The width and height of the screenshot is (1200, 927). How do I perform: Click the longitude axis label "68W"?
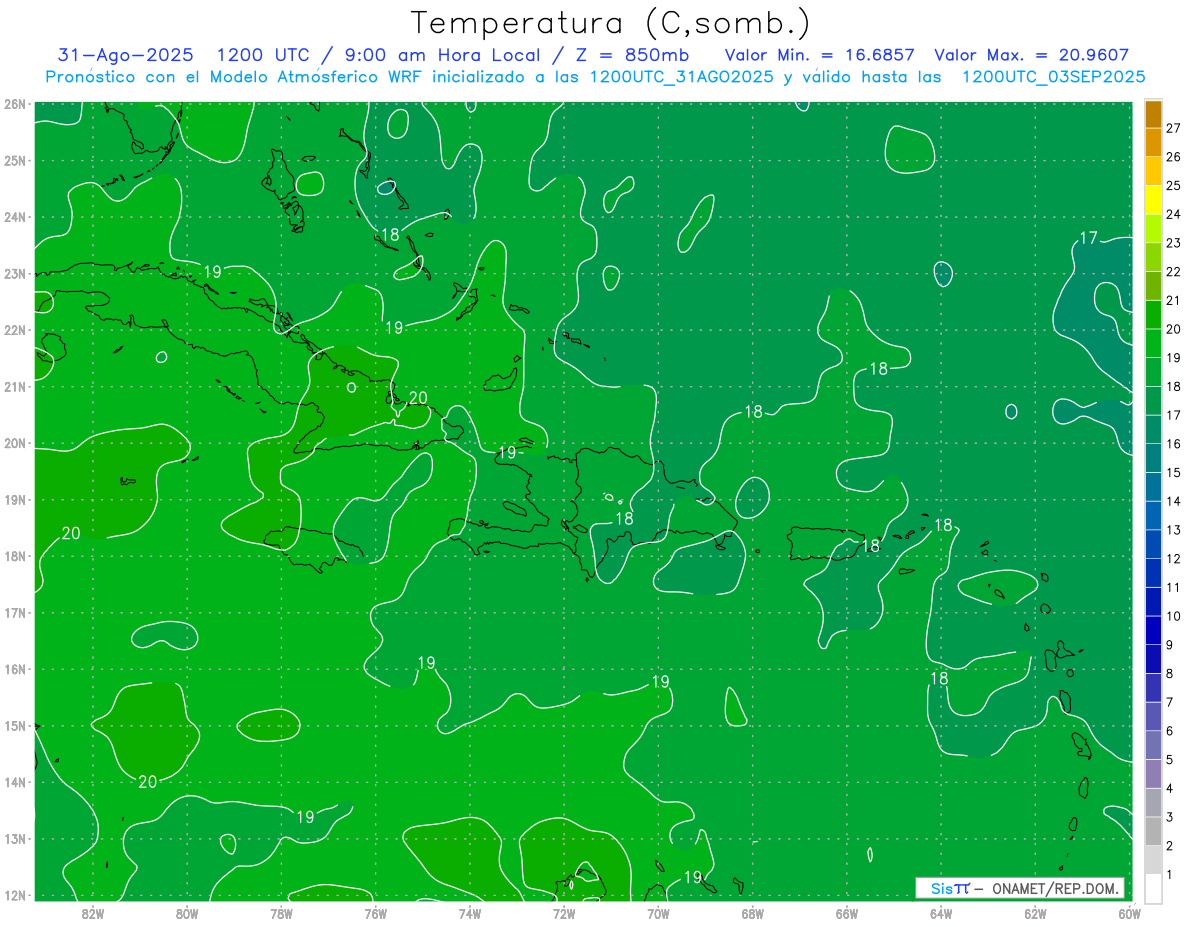click(x=752, y=912)
